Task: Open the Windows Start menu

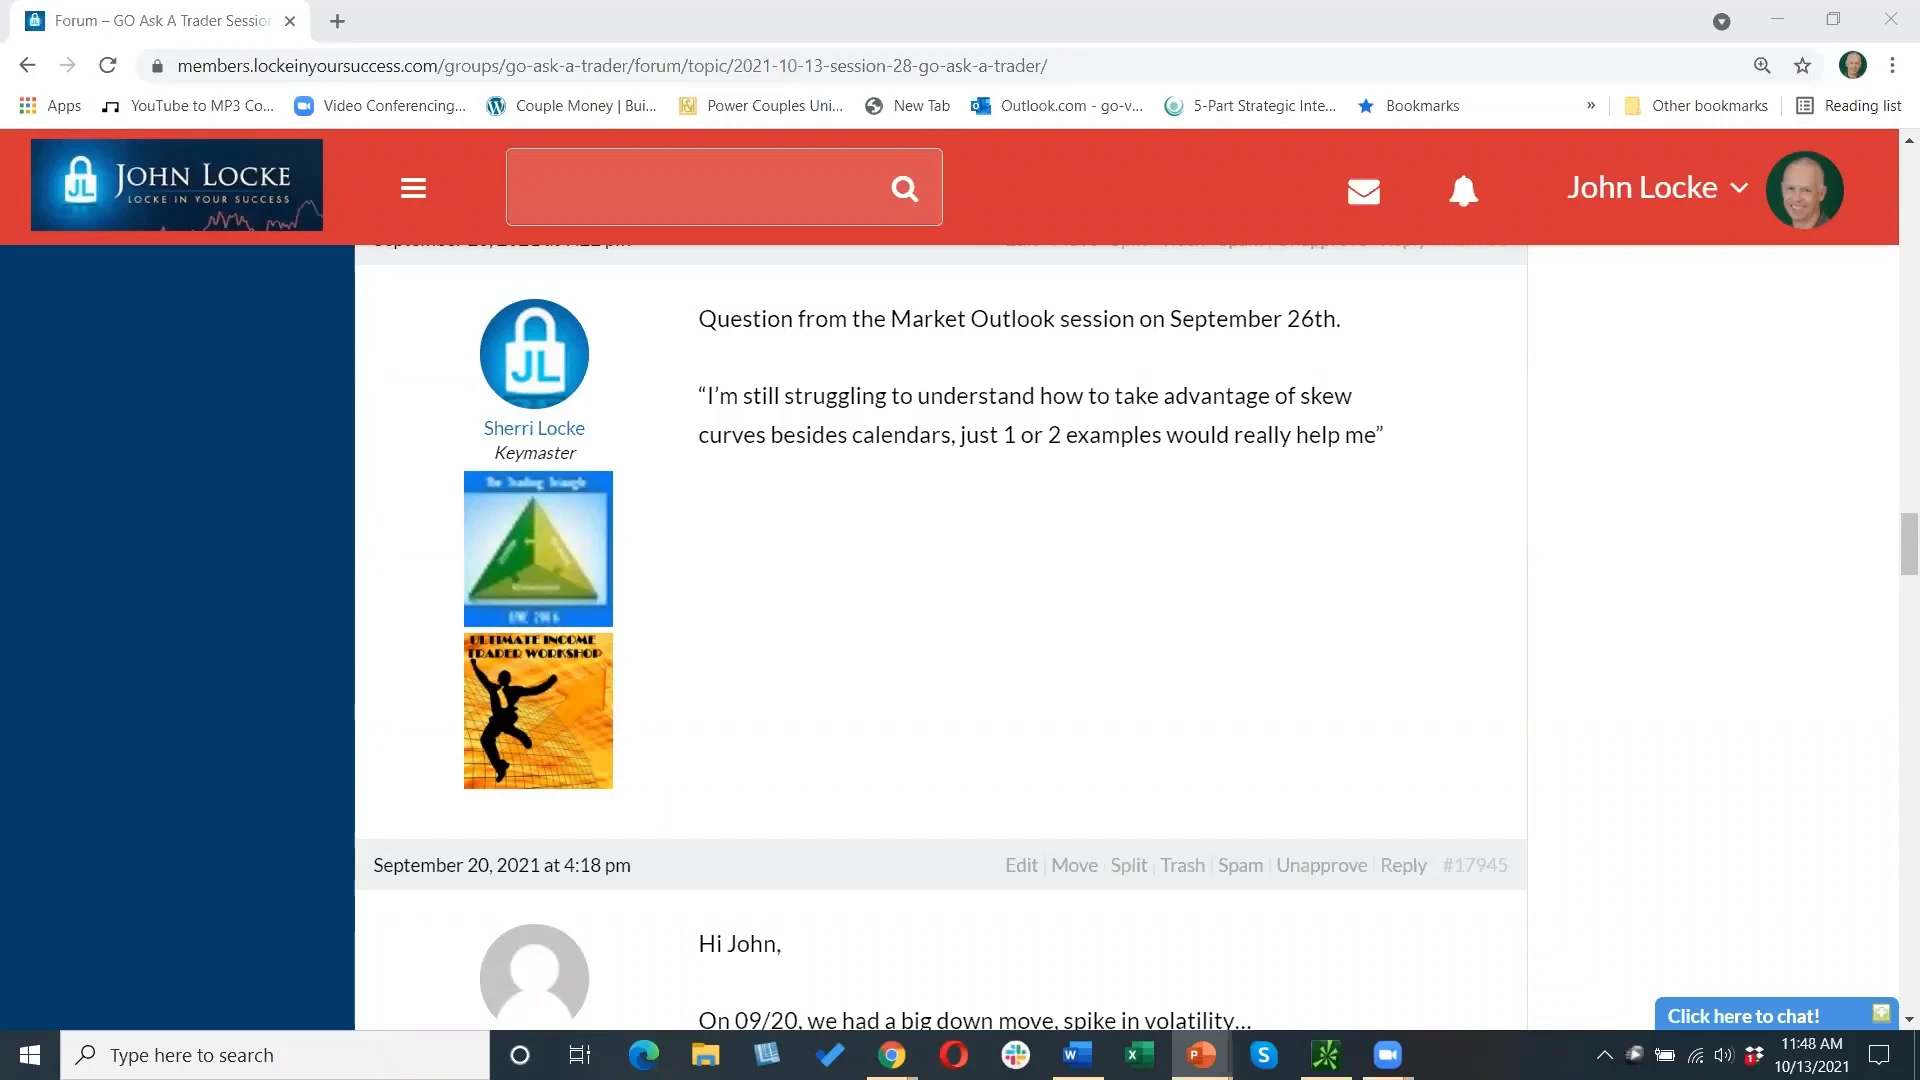Action: click(x=30, y=1055)
